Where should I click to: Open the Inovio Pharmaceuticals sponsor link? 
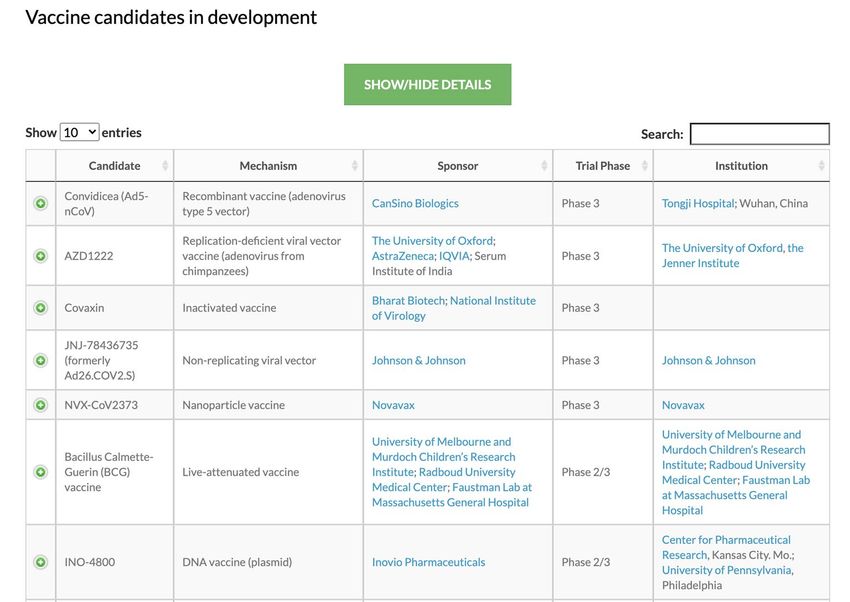tap(428, 562)
